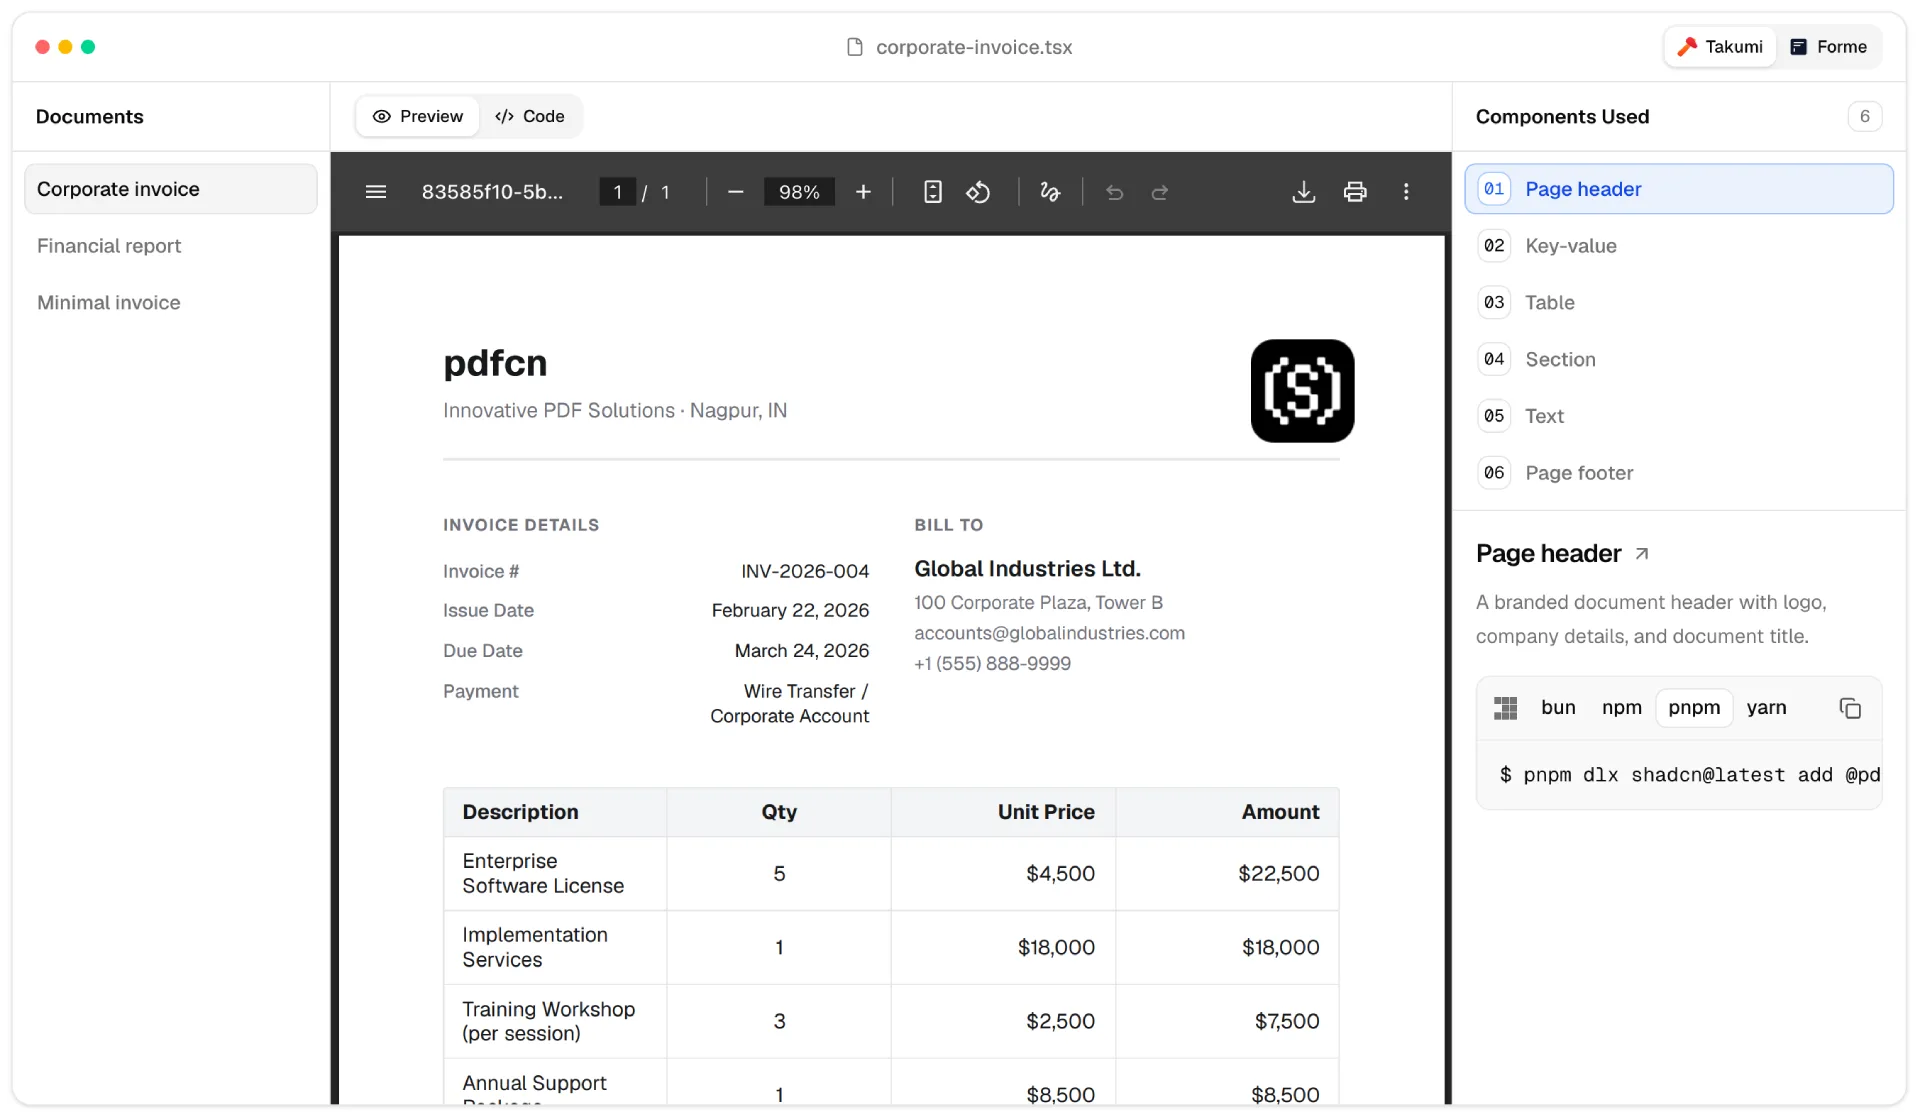Open the Minimal invoice document

tap(171, 303)
